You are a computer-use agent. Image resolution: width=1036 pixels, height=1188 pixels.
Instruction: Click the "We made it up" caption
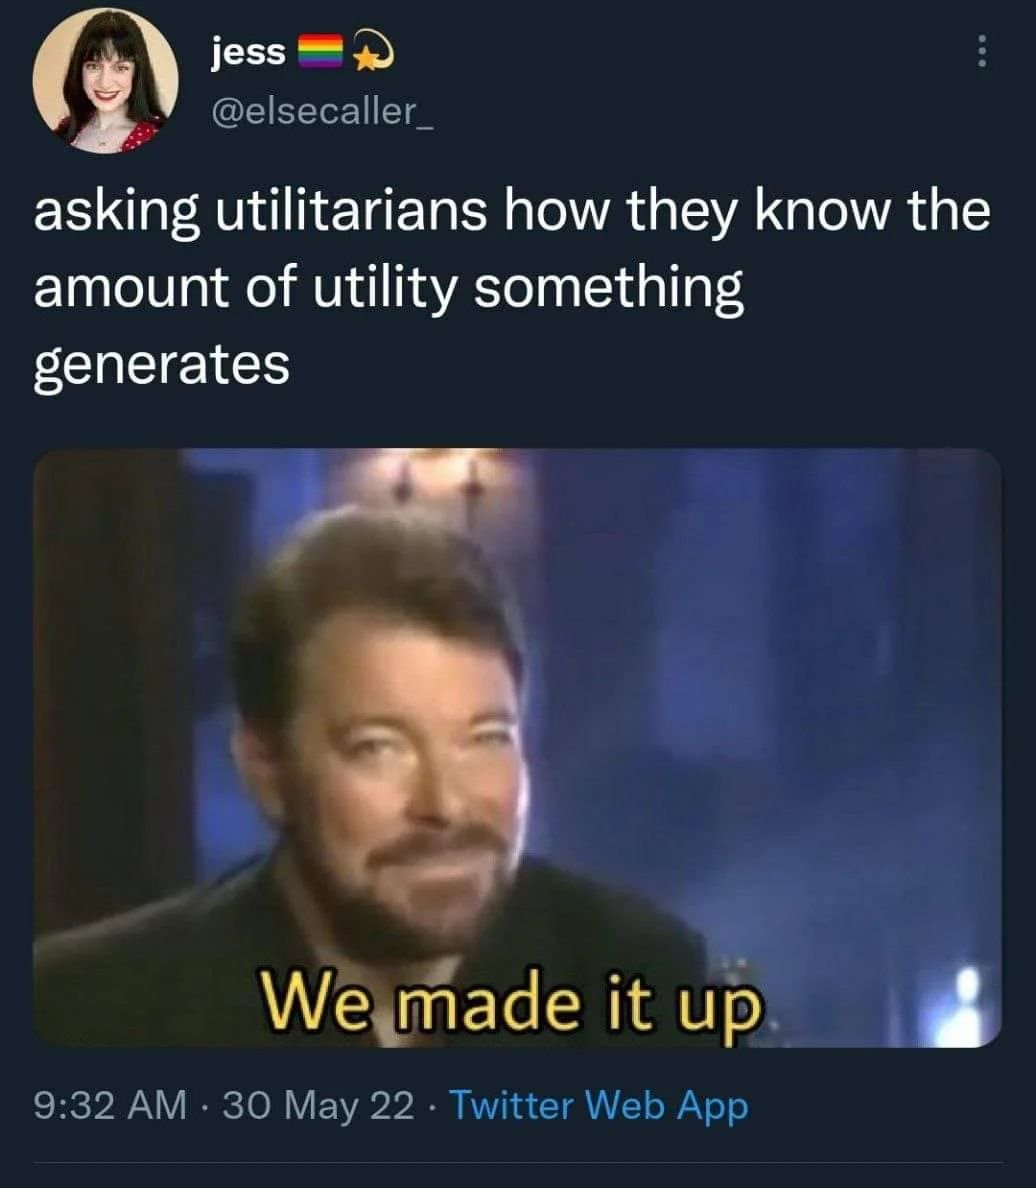[x=512, y=1005]
